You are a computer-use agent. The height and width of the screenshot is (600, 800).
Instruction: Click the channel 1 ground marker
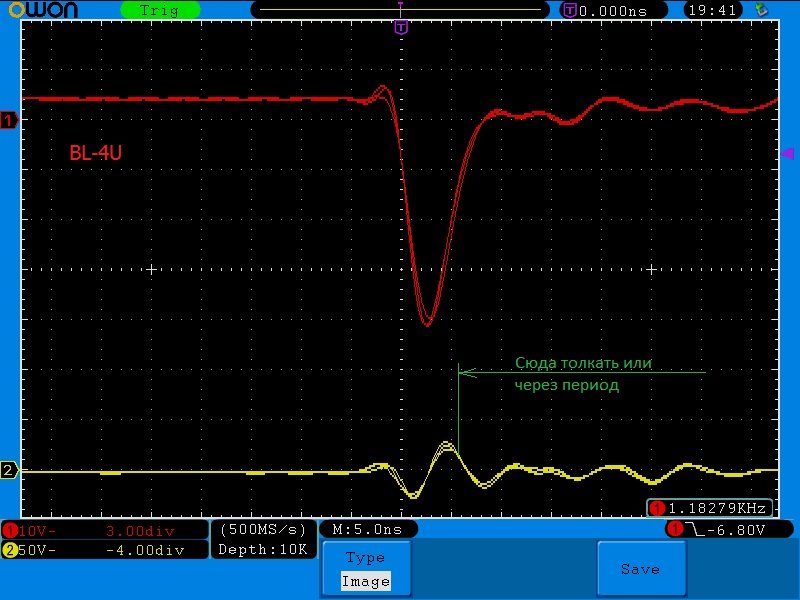(x=9, y=121)
